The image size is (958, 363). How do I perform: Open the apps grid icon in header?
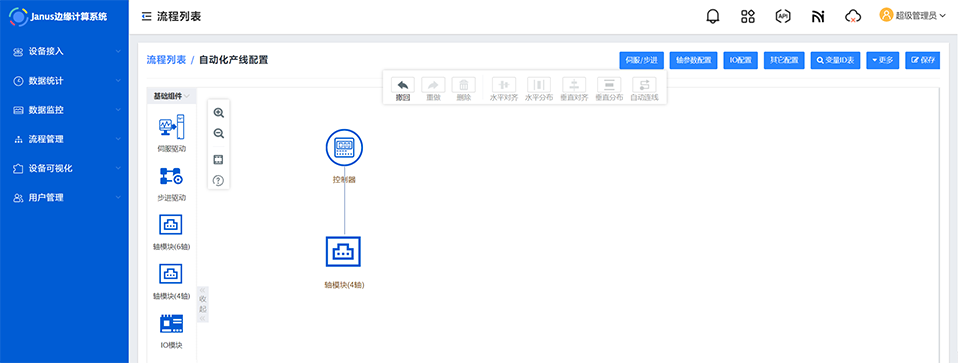(x=748, y=16)
